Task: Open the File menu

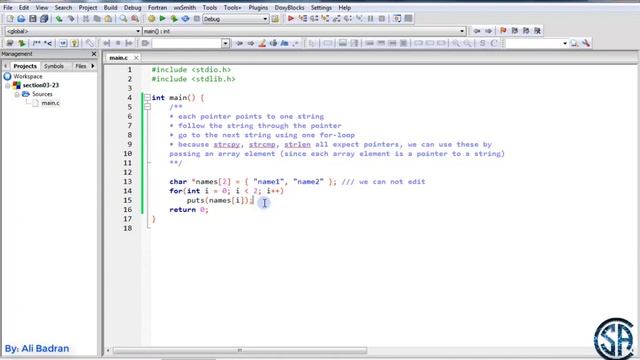Action: (x=8, y=7)
